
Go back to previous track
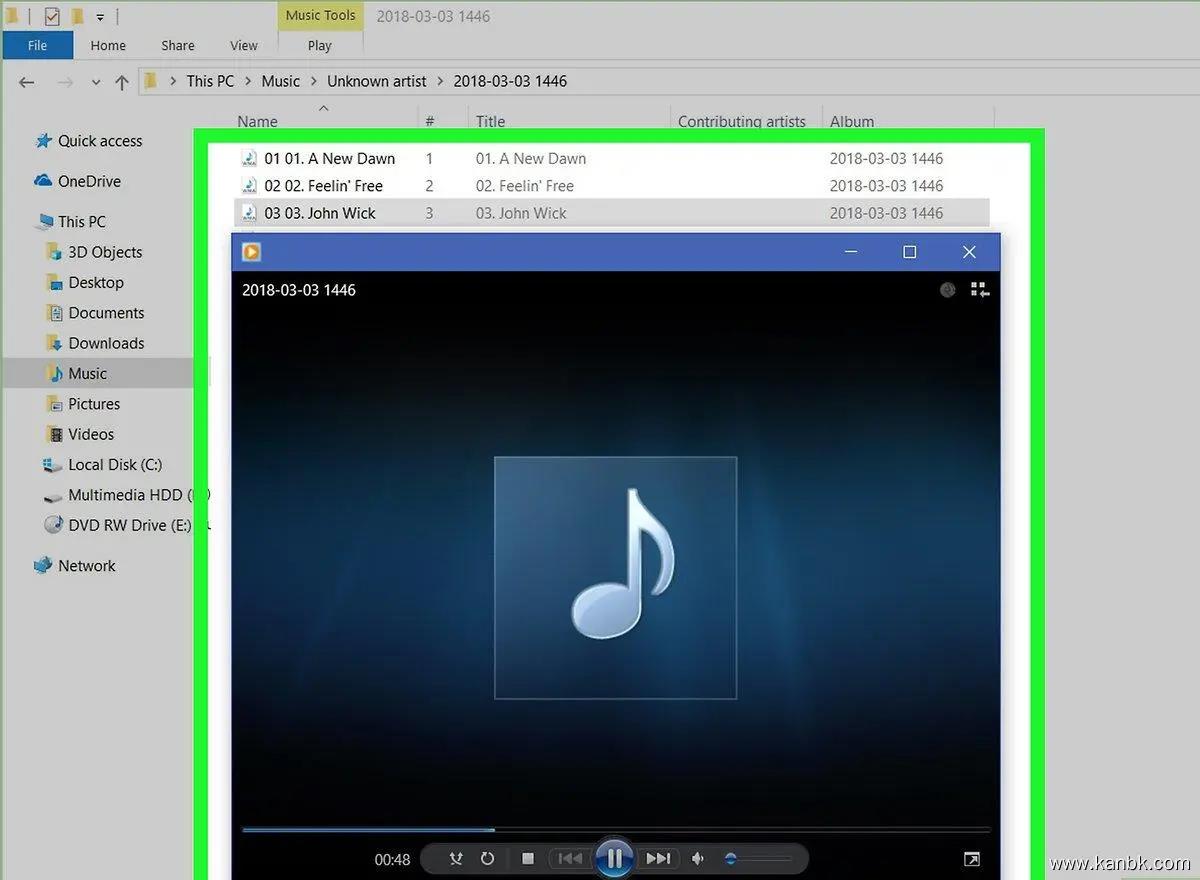point(570,858)
